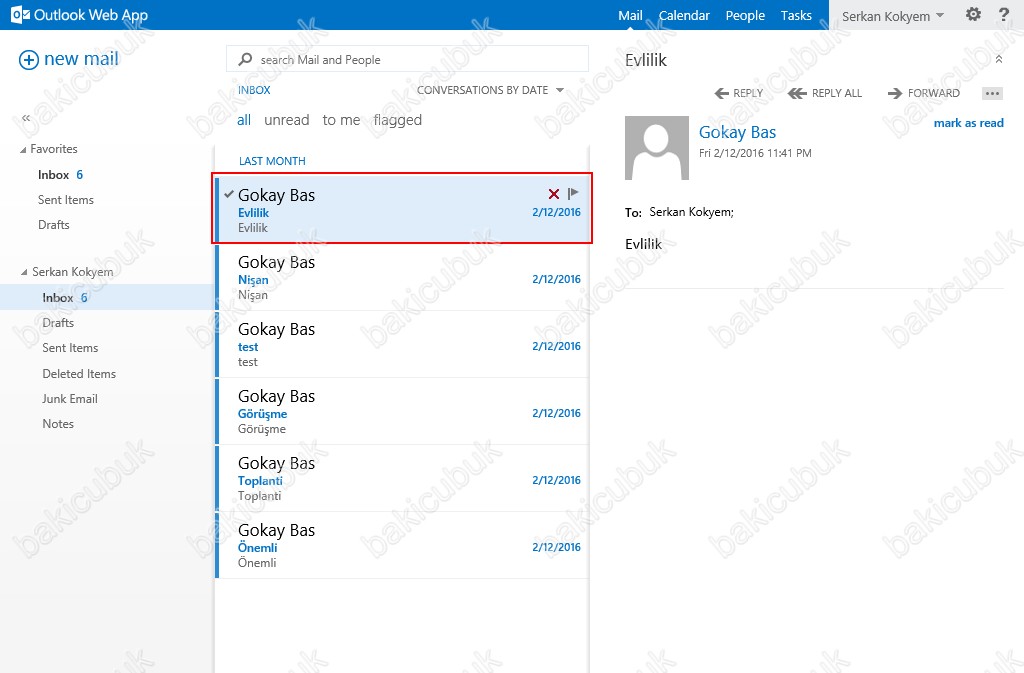Flag the Evlilik message

pyautogui.click(x=573, y=193)
